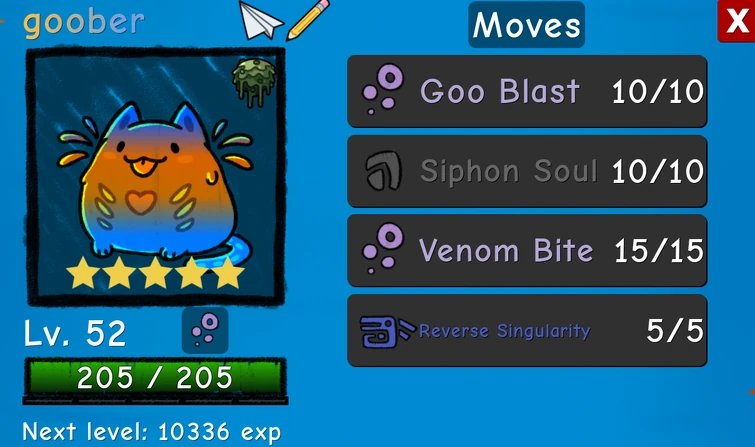This screenshot has height=447, width=755.
Task: Click the pencil rename icon
Action: pyautogui.click(x=308, y=19)
